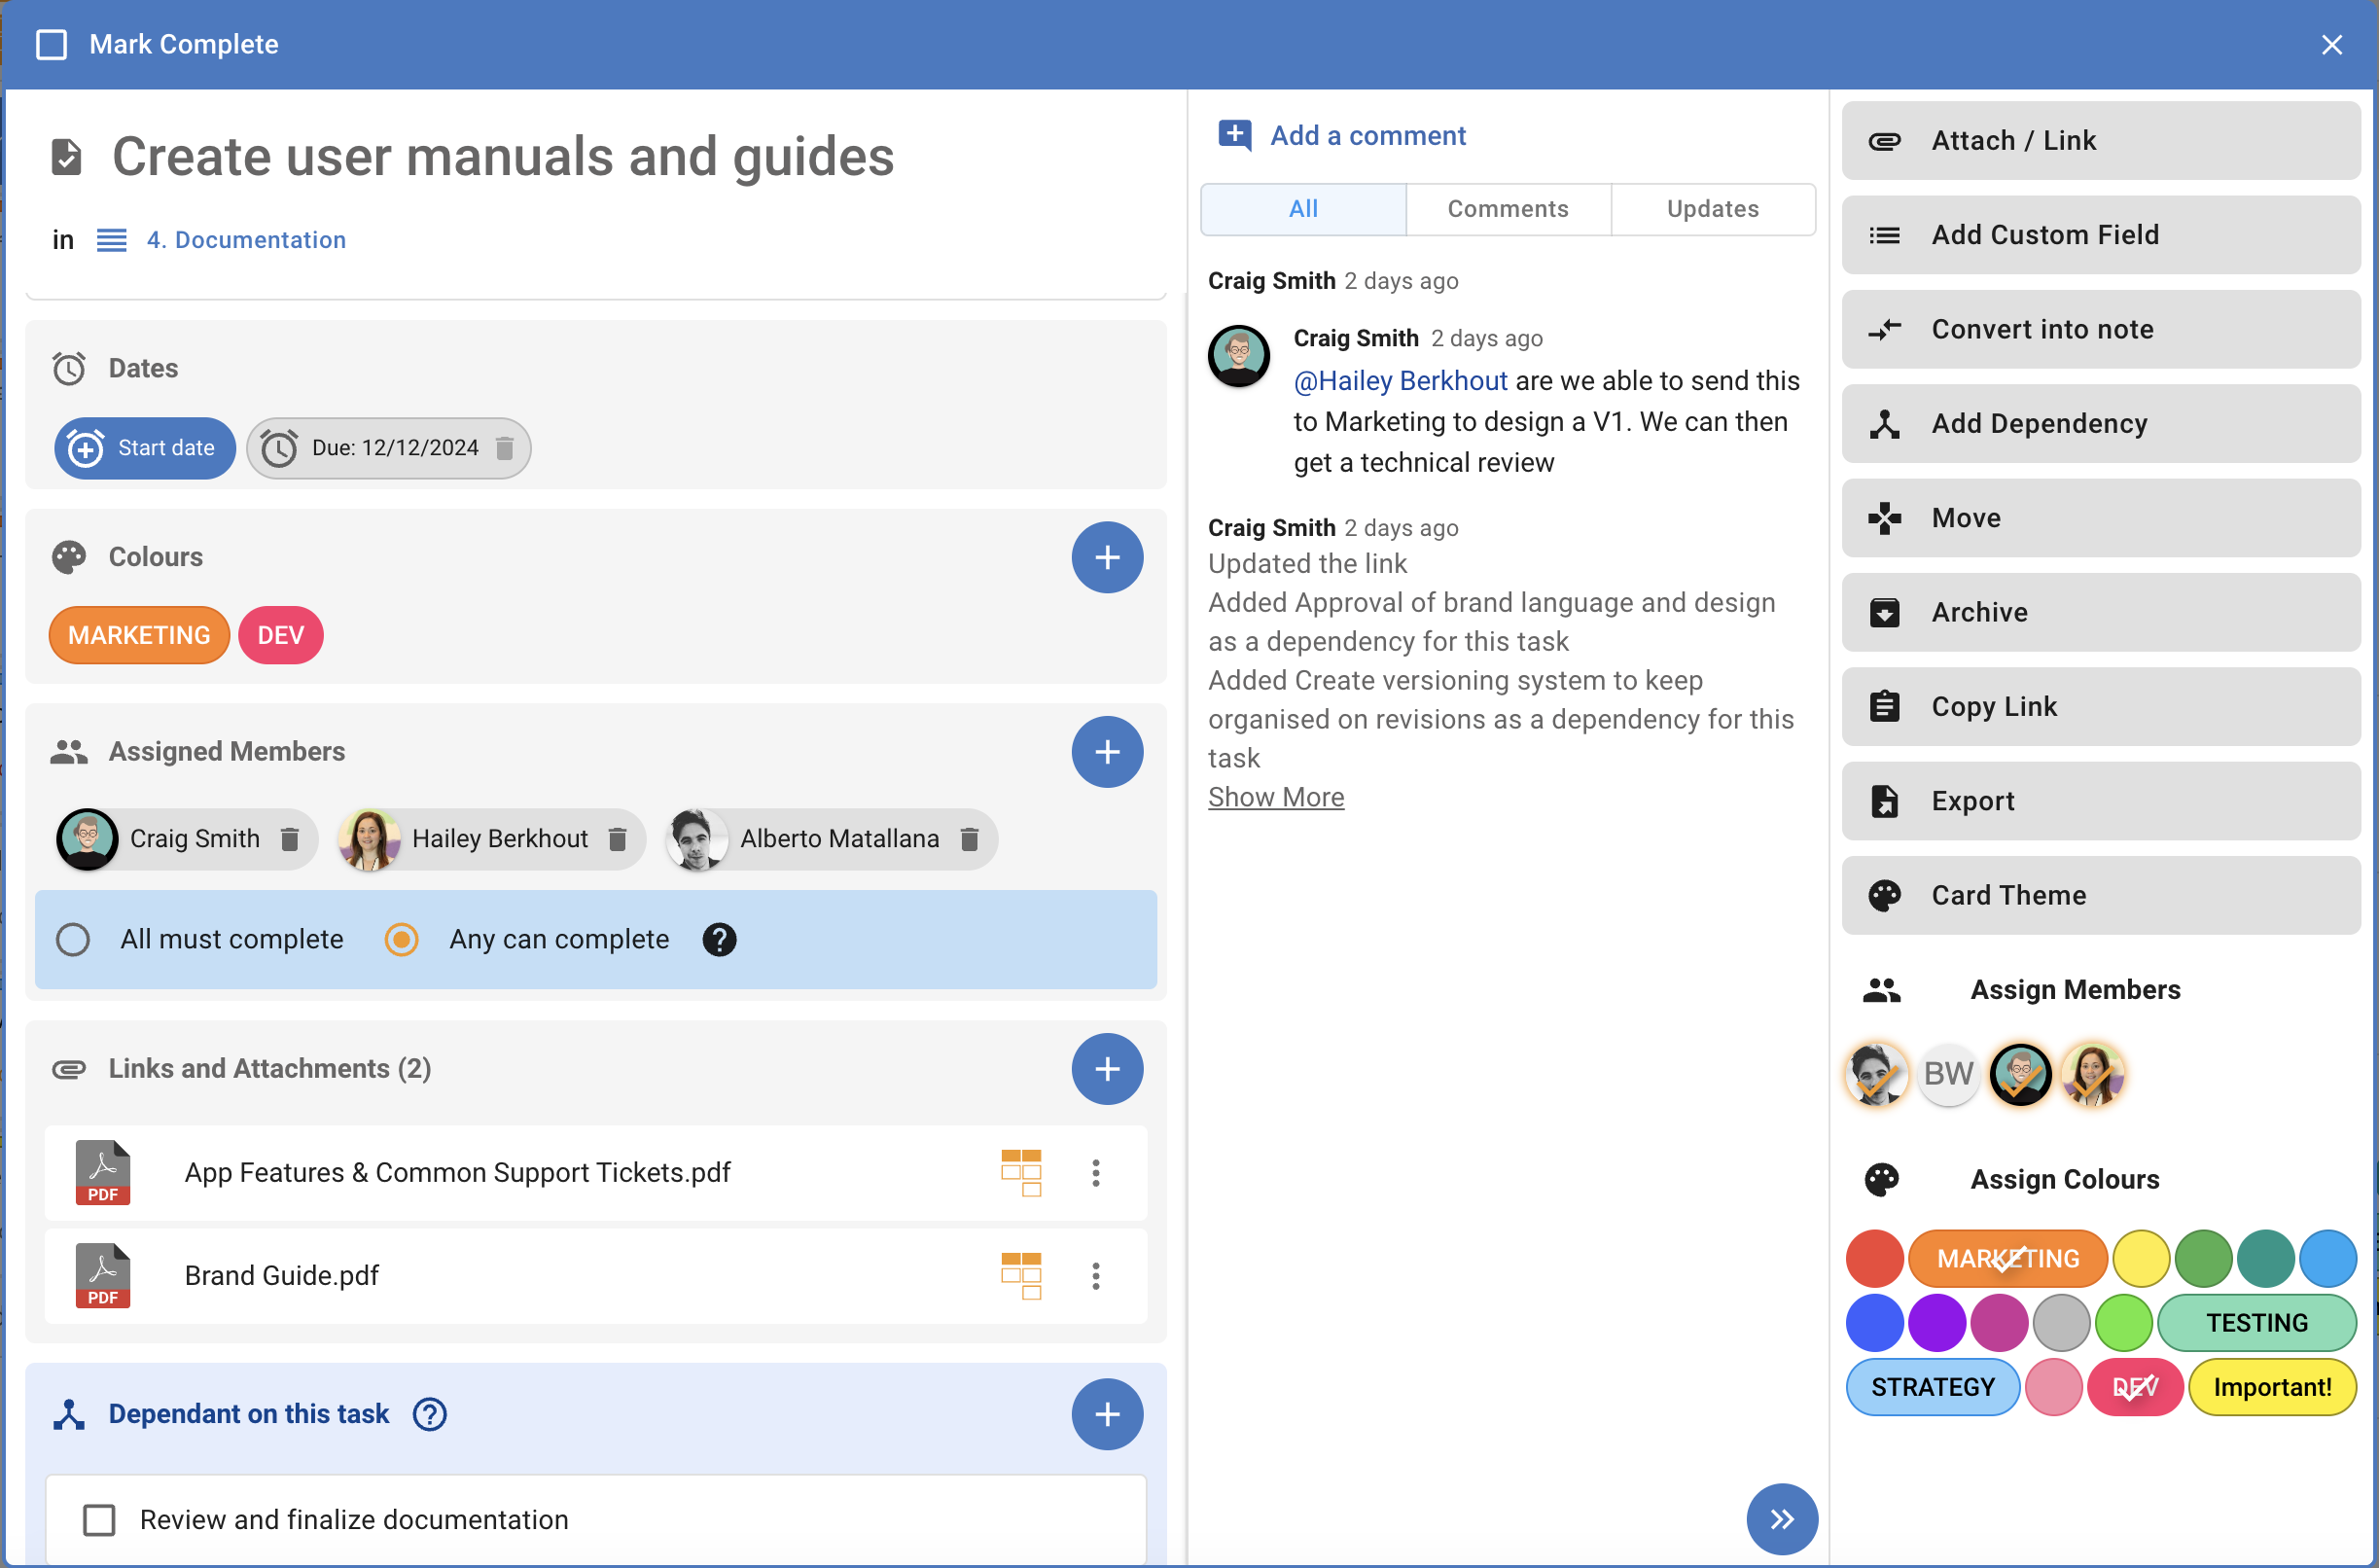Click help icon beside Dependant on this task

click(x=430, y=1414)
